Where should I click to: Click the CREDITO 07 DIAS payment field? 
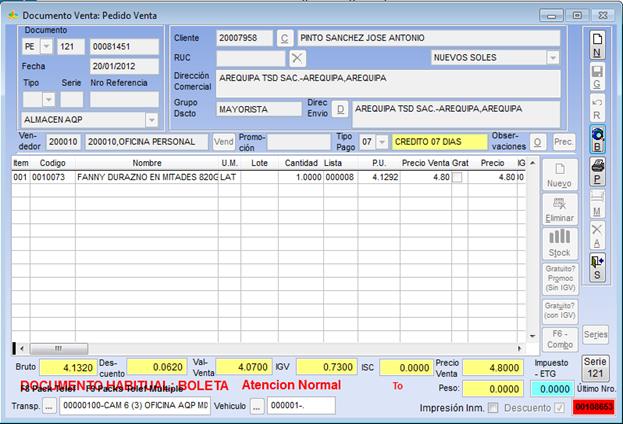click(x=440, y=142)
